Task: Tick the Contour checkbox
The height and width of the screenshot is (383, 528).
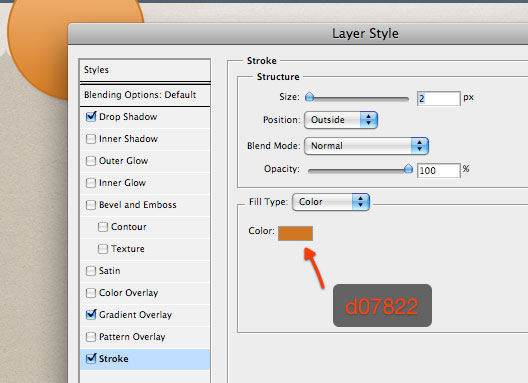Action: click(x=103, y=227)
